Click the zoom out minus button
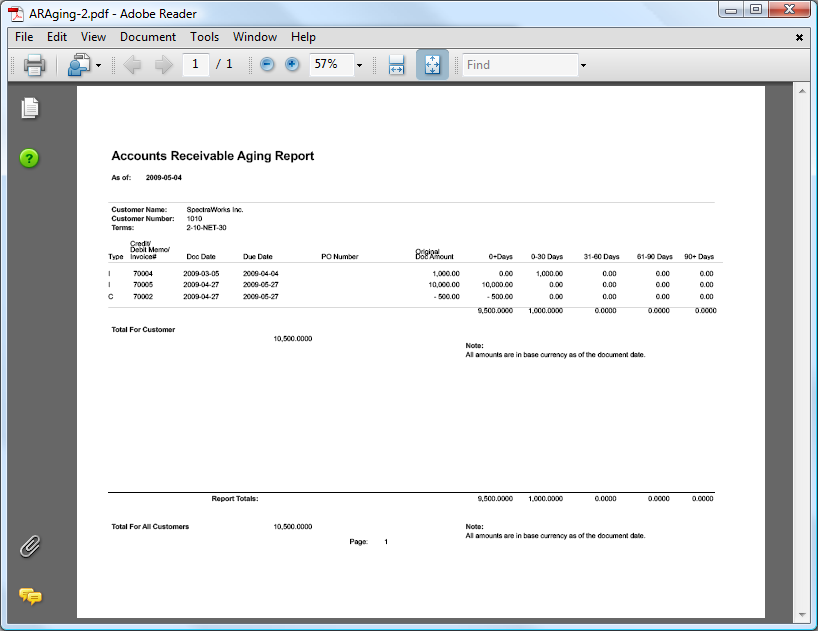 [x=267, y=65]
